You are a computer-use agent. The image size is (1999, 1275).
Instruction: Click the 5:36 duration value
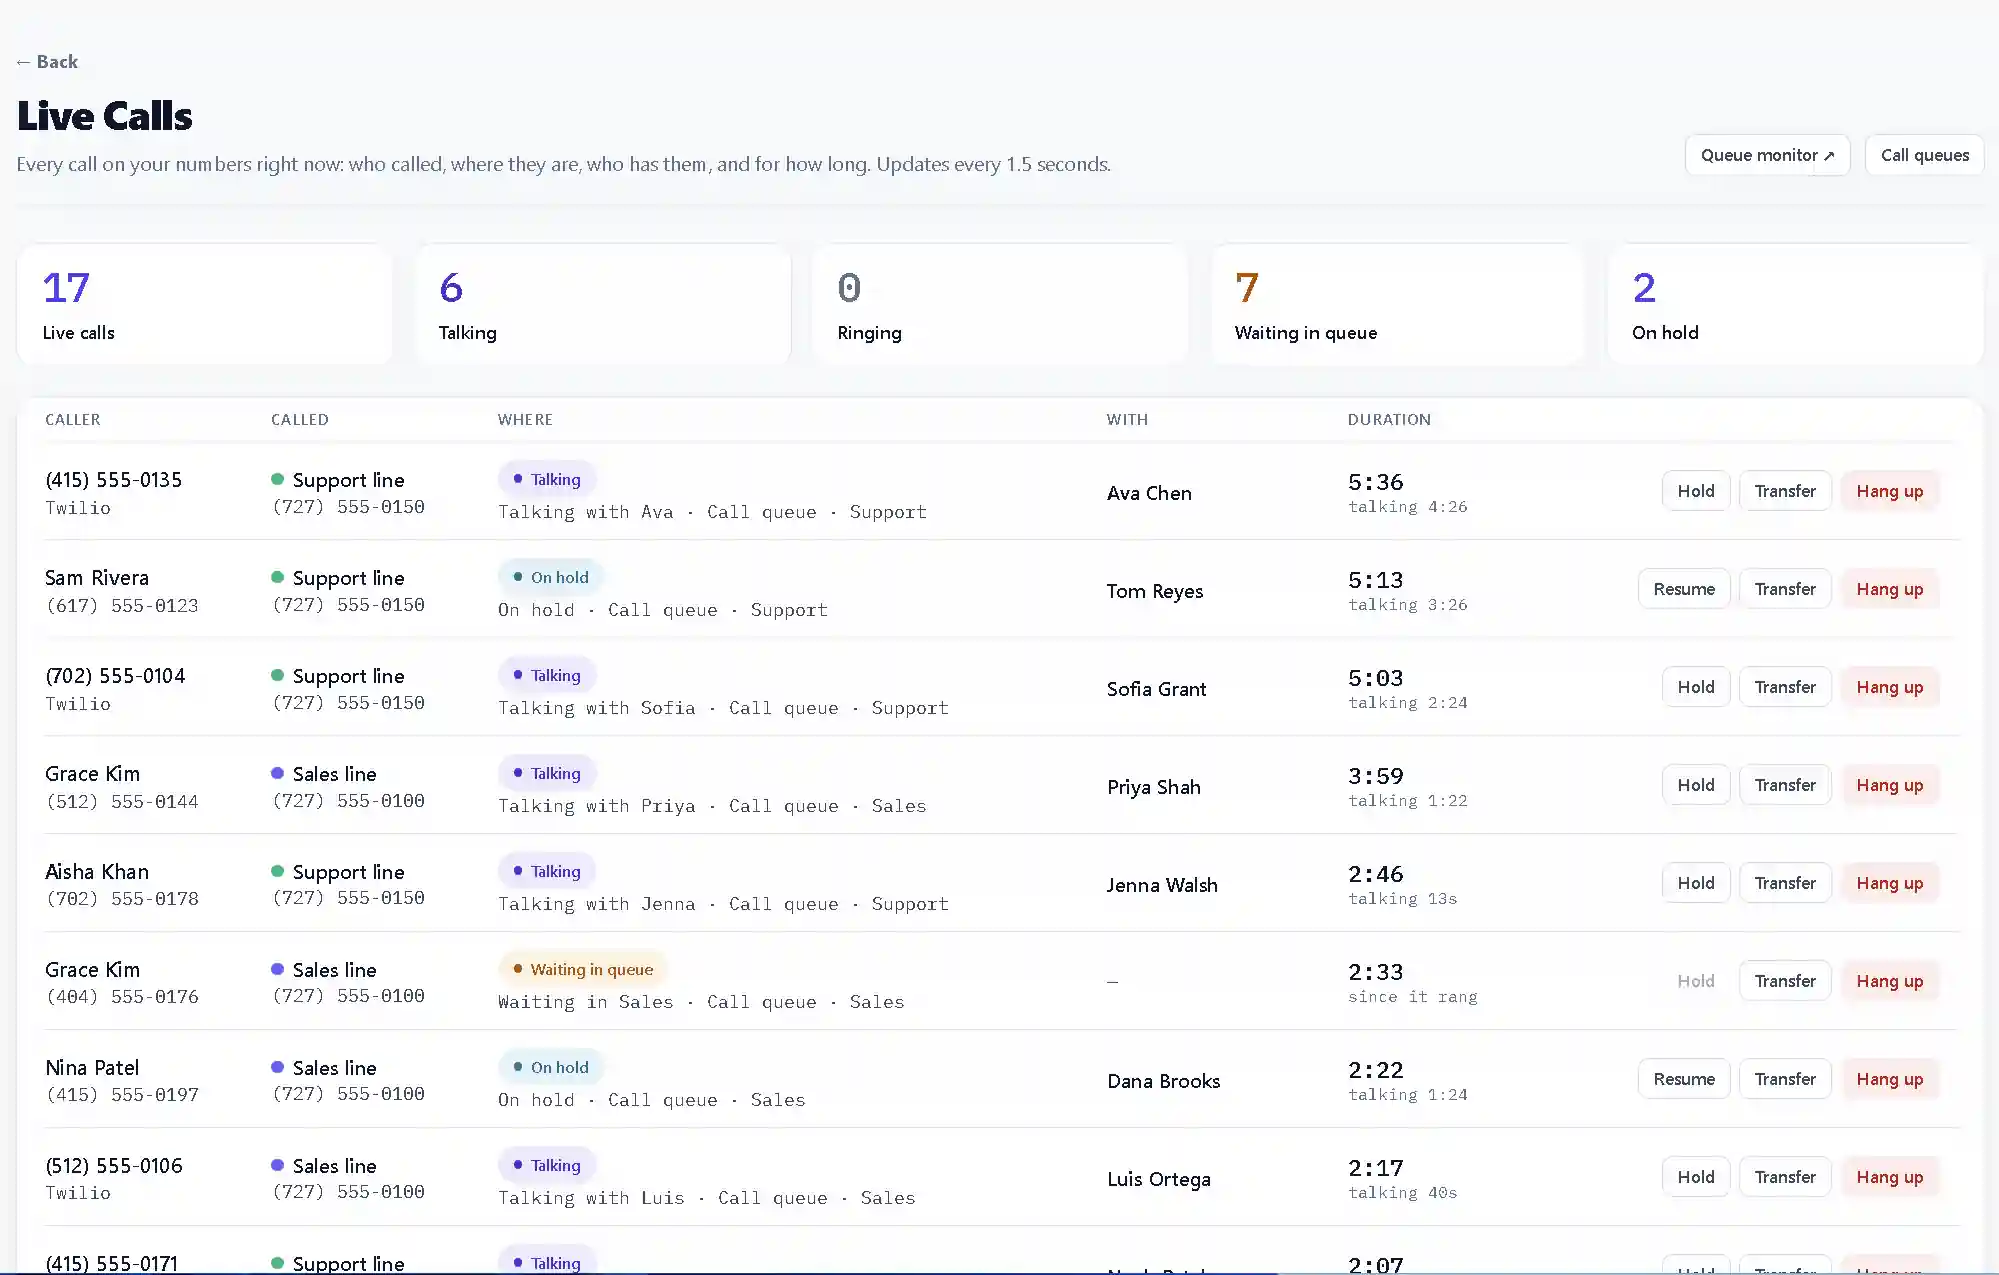[x=1376, y=482]
